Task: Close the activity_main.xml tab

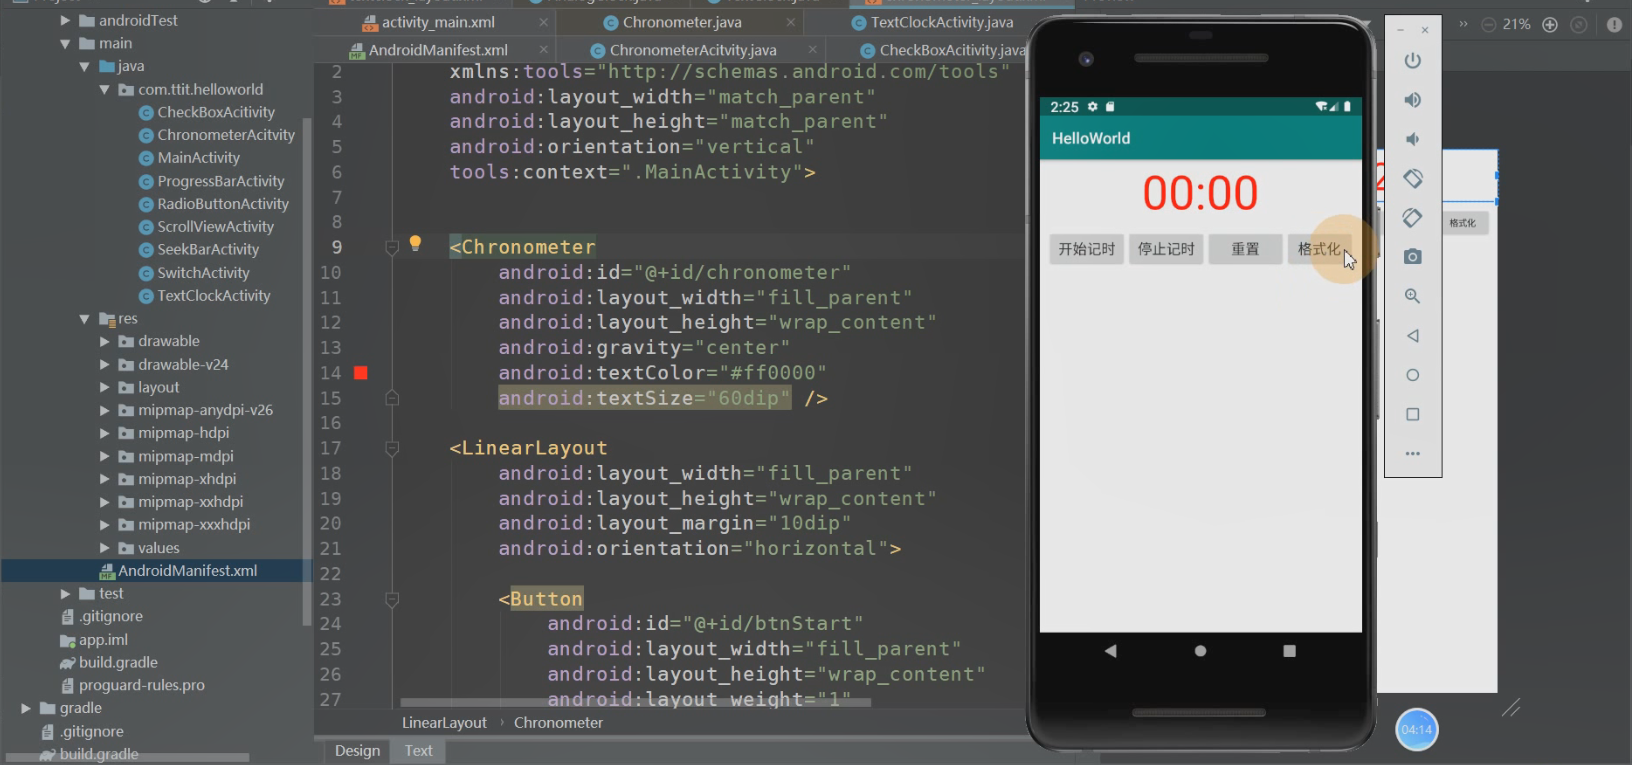Action: pos(544,22)
